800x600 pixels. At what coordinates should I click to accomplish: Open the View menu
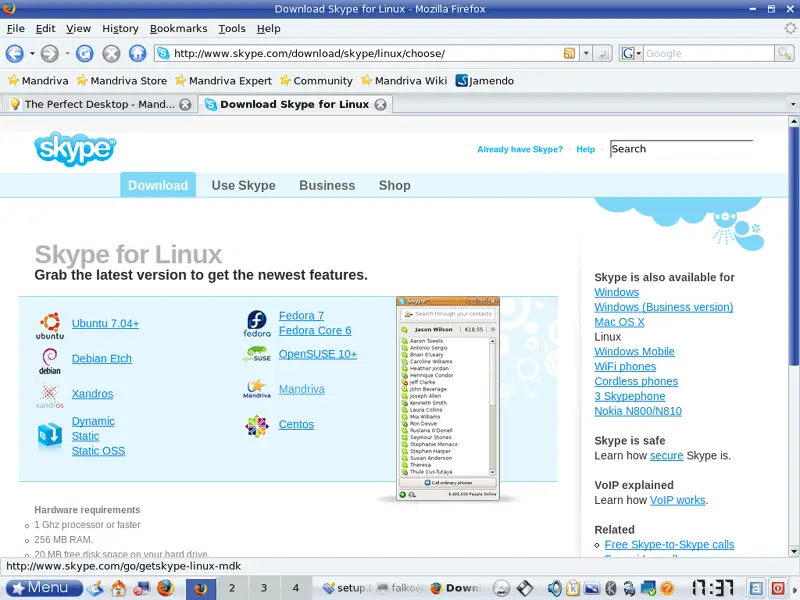(78, 29)
